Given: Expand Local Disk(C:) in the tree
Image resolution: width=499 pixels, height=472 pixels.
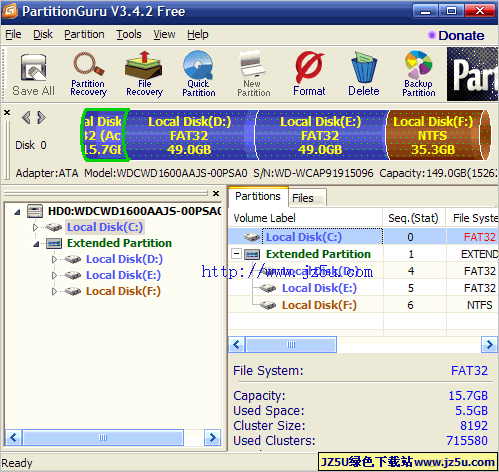Looking at the screenshot, I should pos(35,227).
